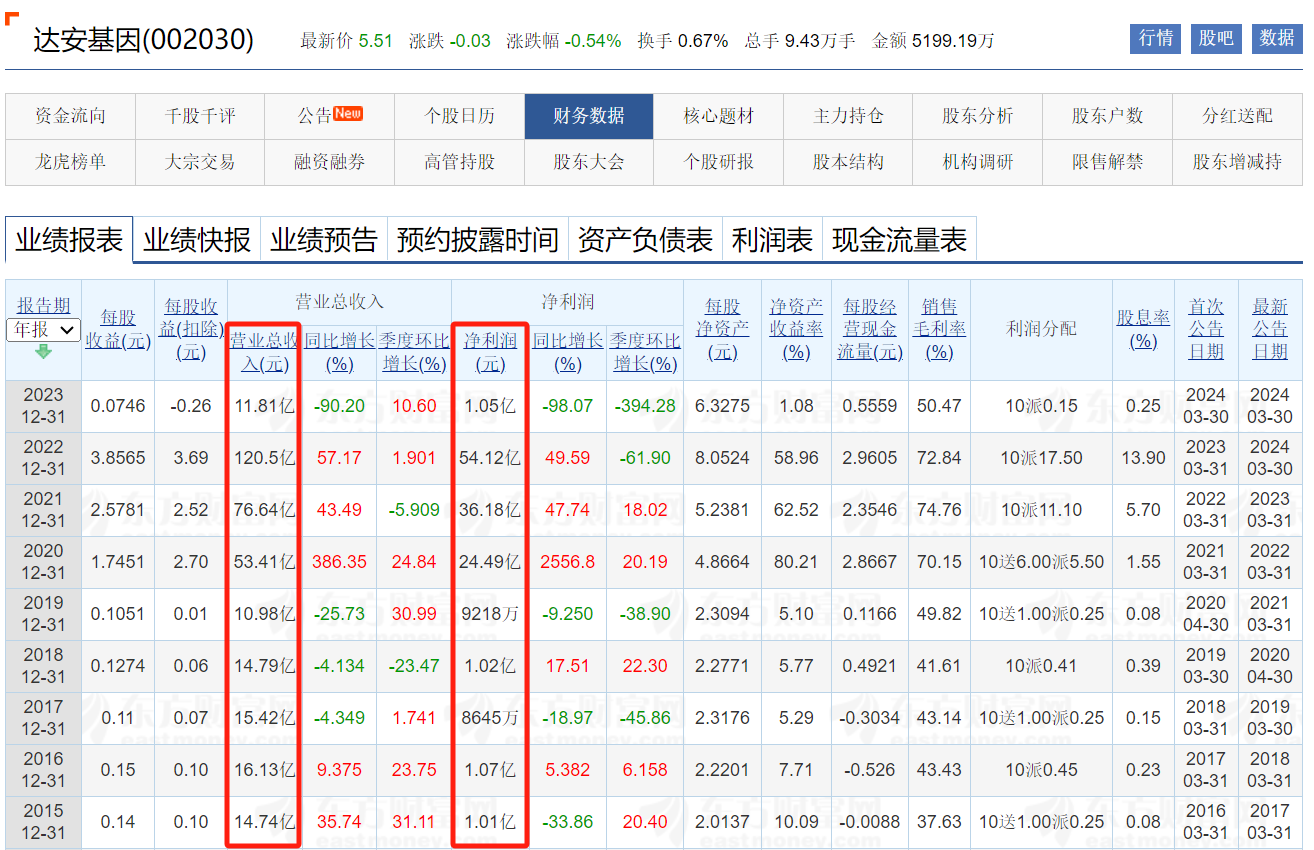Click the 54.12亿 net profit cell
Image resolution: width=1314 pixels, height=850 pixels.
490,458
